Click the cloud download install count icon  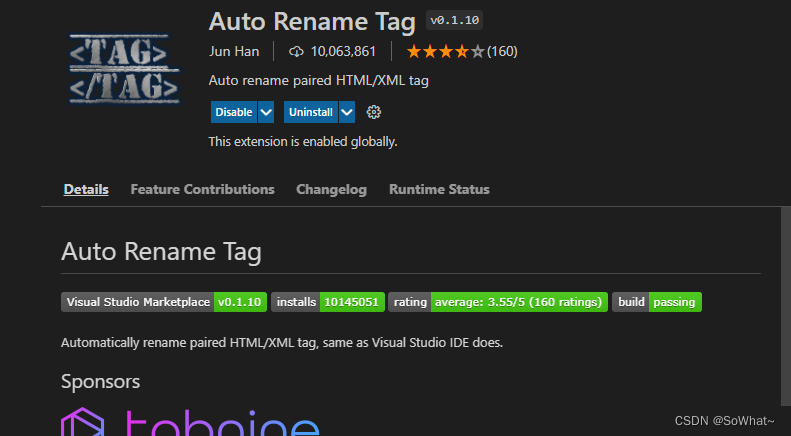click(296, 51)
